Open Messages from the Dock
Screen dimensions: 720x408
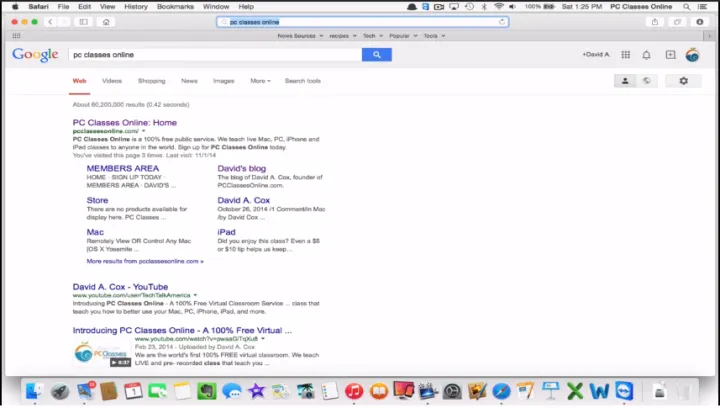[x=231, y=391]
